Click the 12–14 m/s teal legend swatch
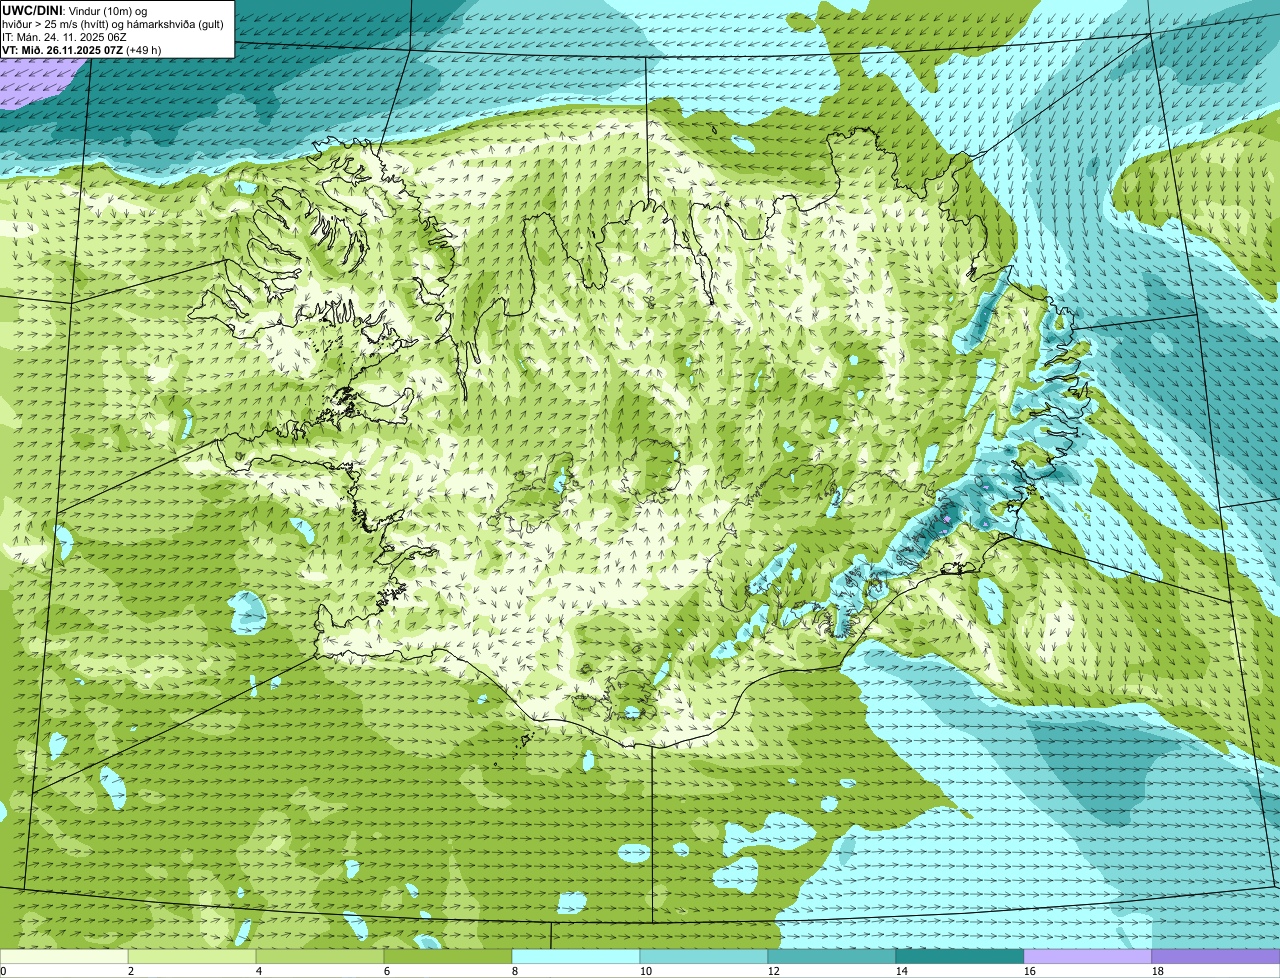The image size is (1280, 978). click(832, 957)
